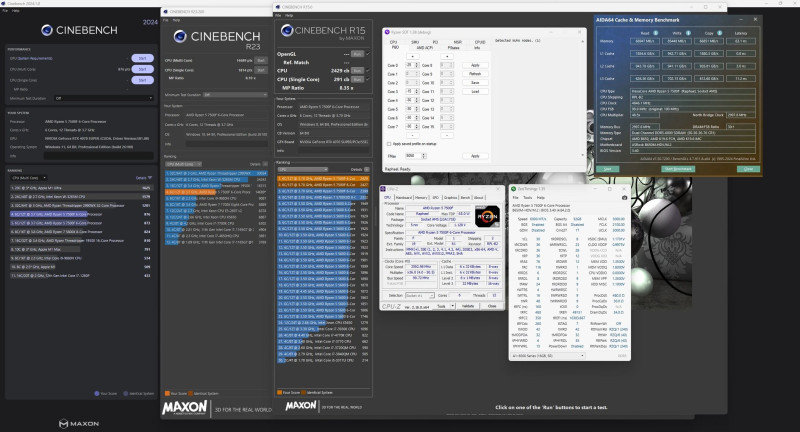Select the Apple M1 Ultra row in Cinebench 2024 ranking
This screenshot has width=800, height=432.
click(81, 188)
